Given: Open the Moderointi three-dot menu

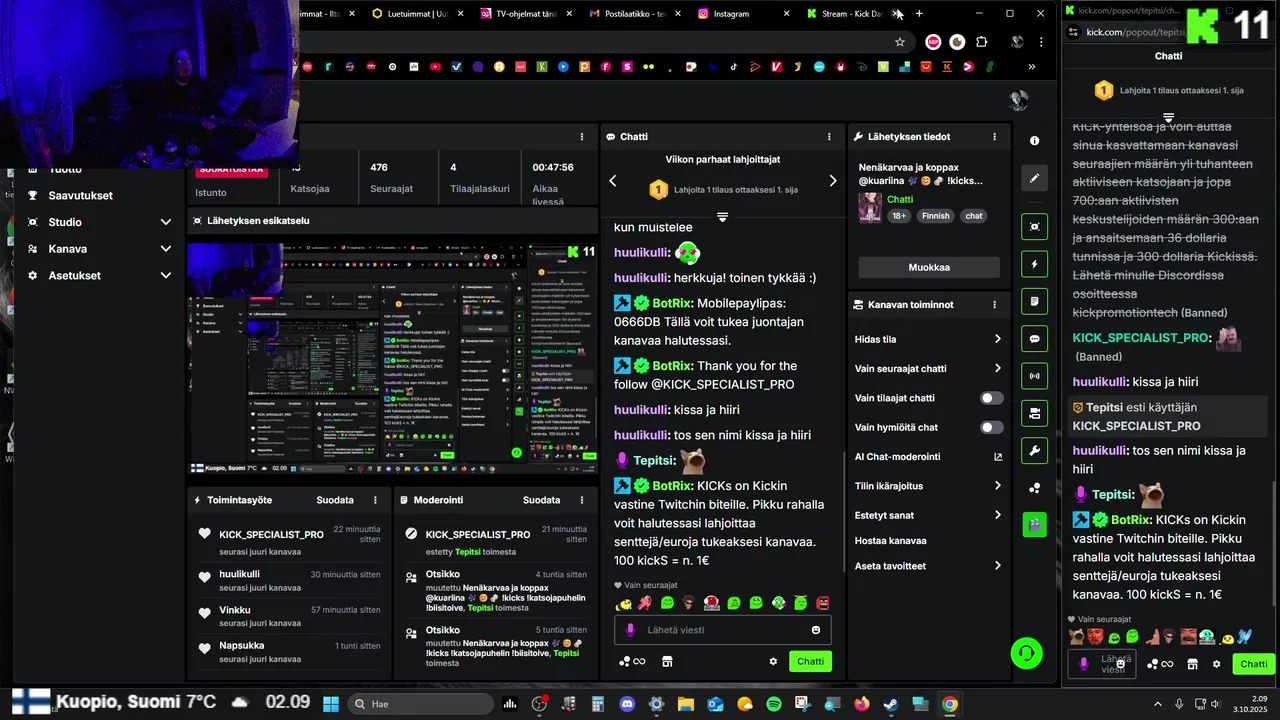Looking at the screenshot, I should pyautogui.click(x=582, y=500).
